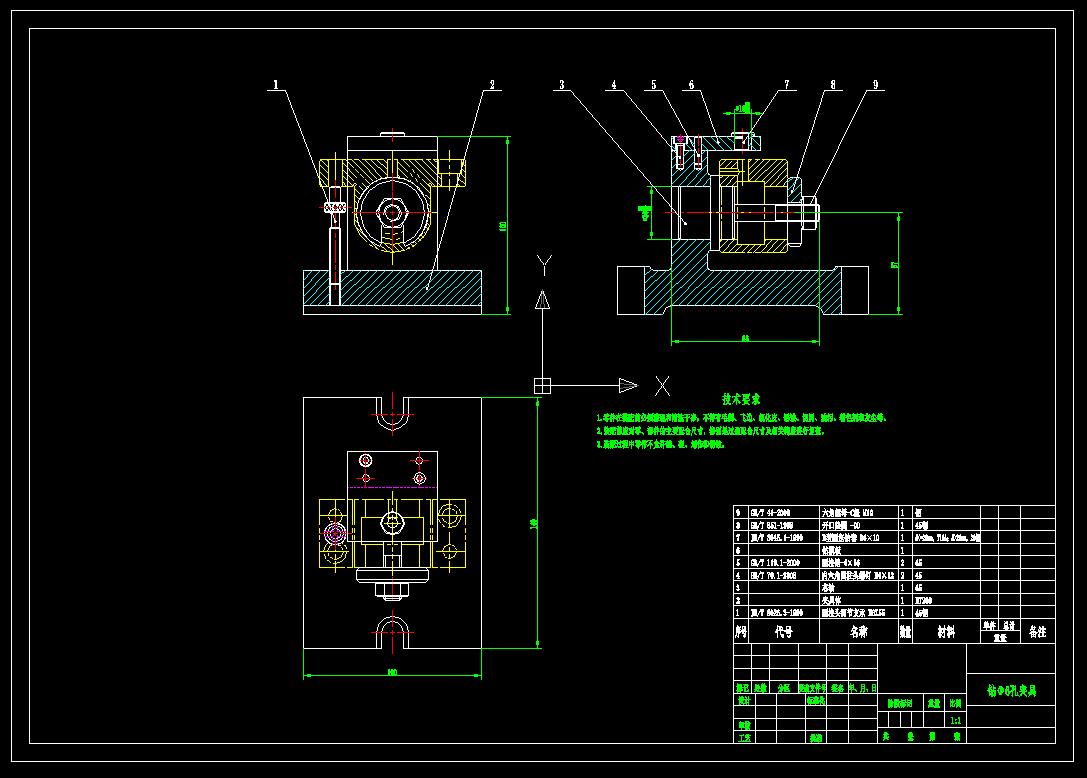This screenshot has height=778, width=1087.
Task: Select balloon number 7 callout
Action: point(787,85)
